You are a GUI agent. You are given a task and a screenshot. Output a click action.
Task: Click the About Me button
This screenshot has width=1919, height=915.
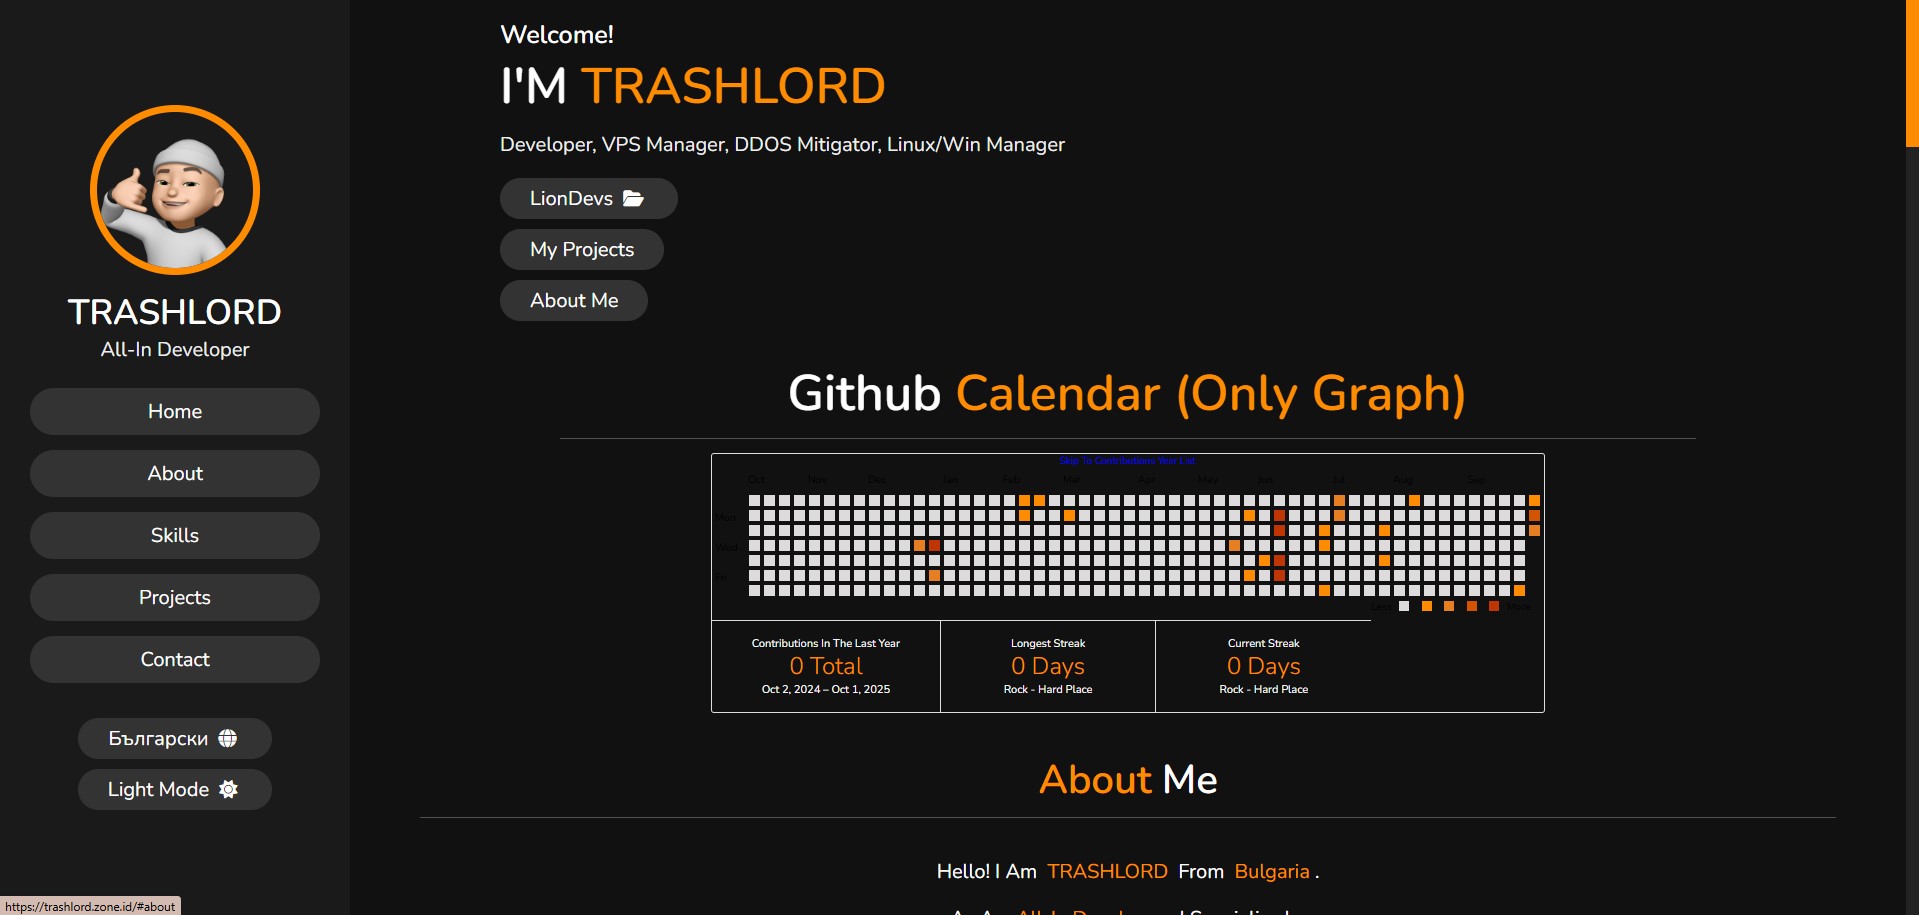pyautogui.click(x=573, y=300)
